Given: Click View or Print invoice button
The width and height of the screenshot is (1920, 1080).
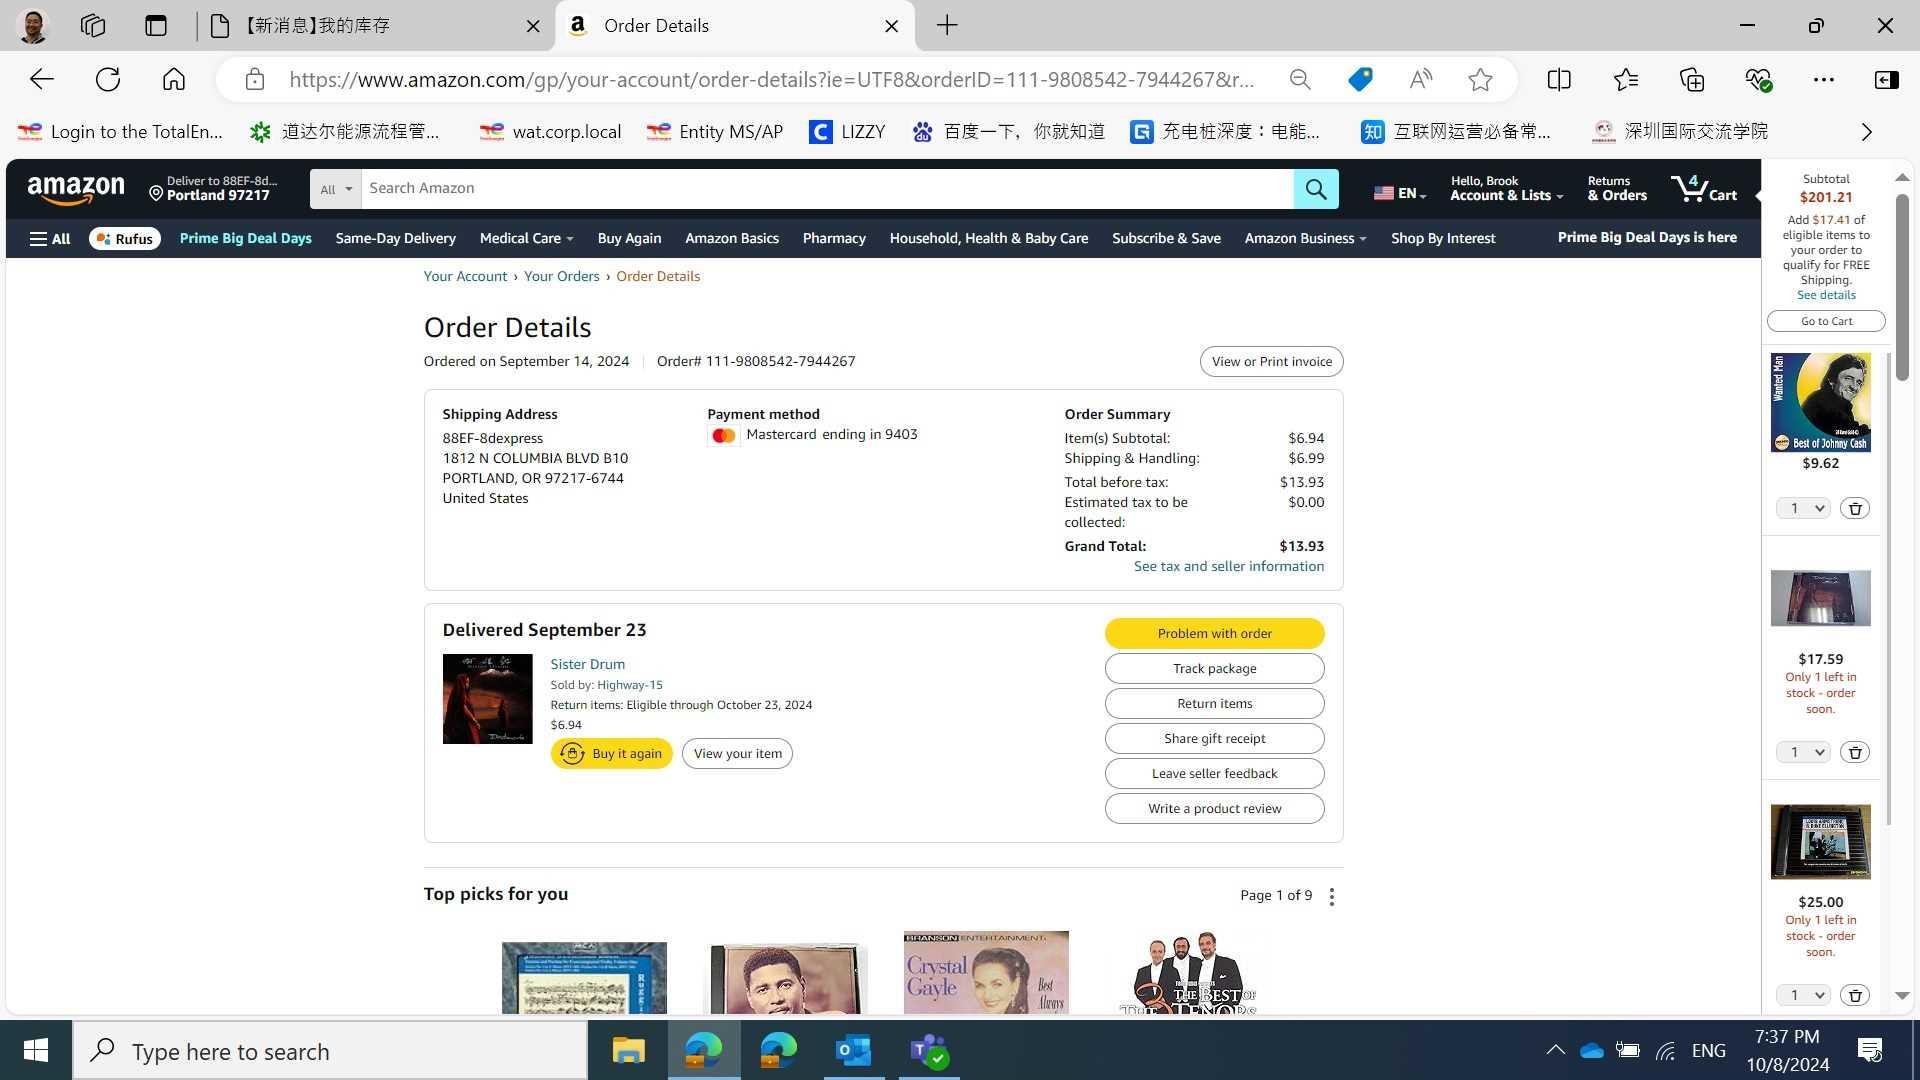Looking at the screenshot, I should click(1271, 362).
